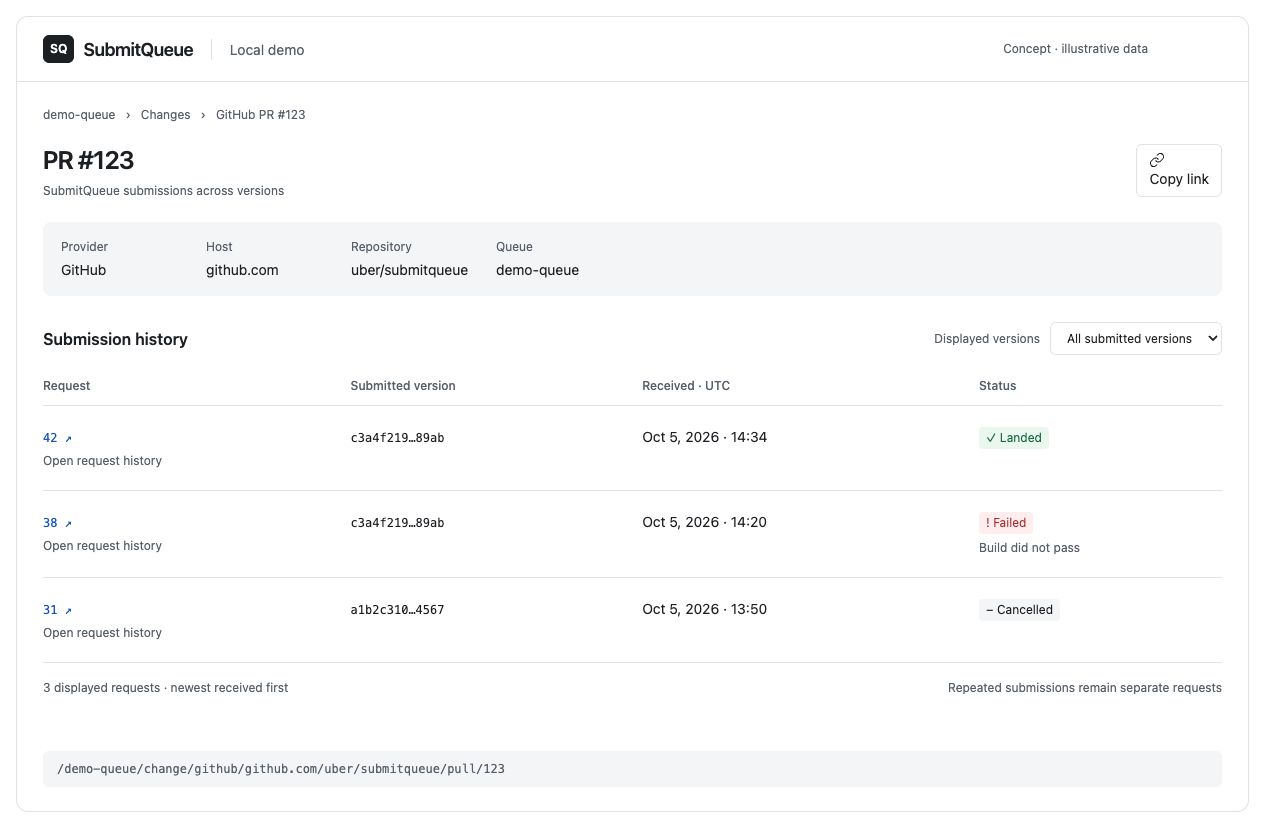Click received time Oct 5, 2026 · 14:20
1265x829 pixels.
pos(704,522)
